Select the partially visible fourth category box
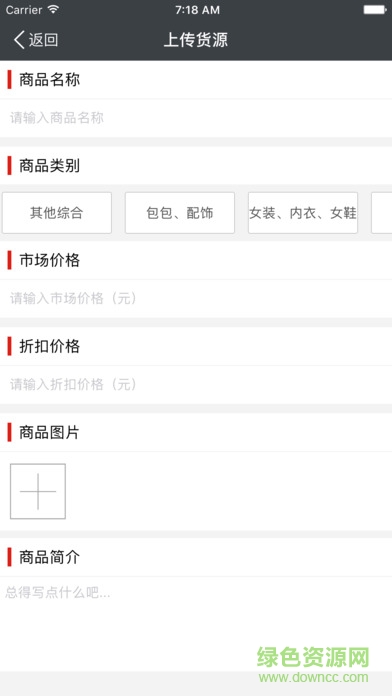The height and width of the screenshot is (696, 392). click(382, 213)
